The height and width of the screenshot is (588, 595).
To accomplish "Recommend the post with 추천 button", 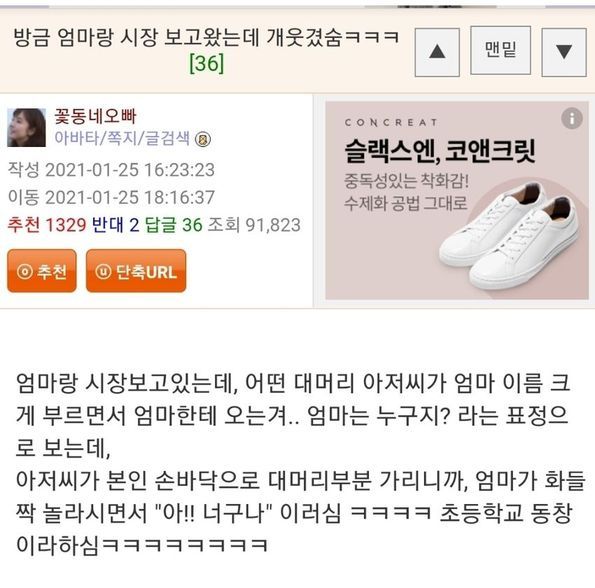I will 42,271.
